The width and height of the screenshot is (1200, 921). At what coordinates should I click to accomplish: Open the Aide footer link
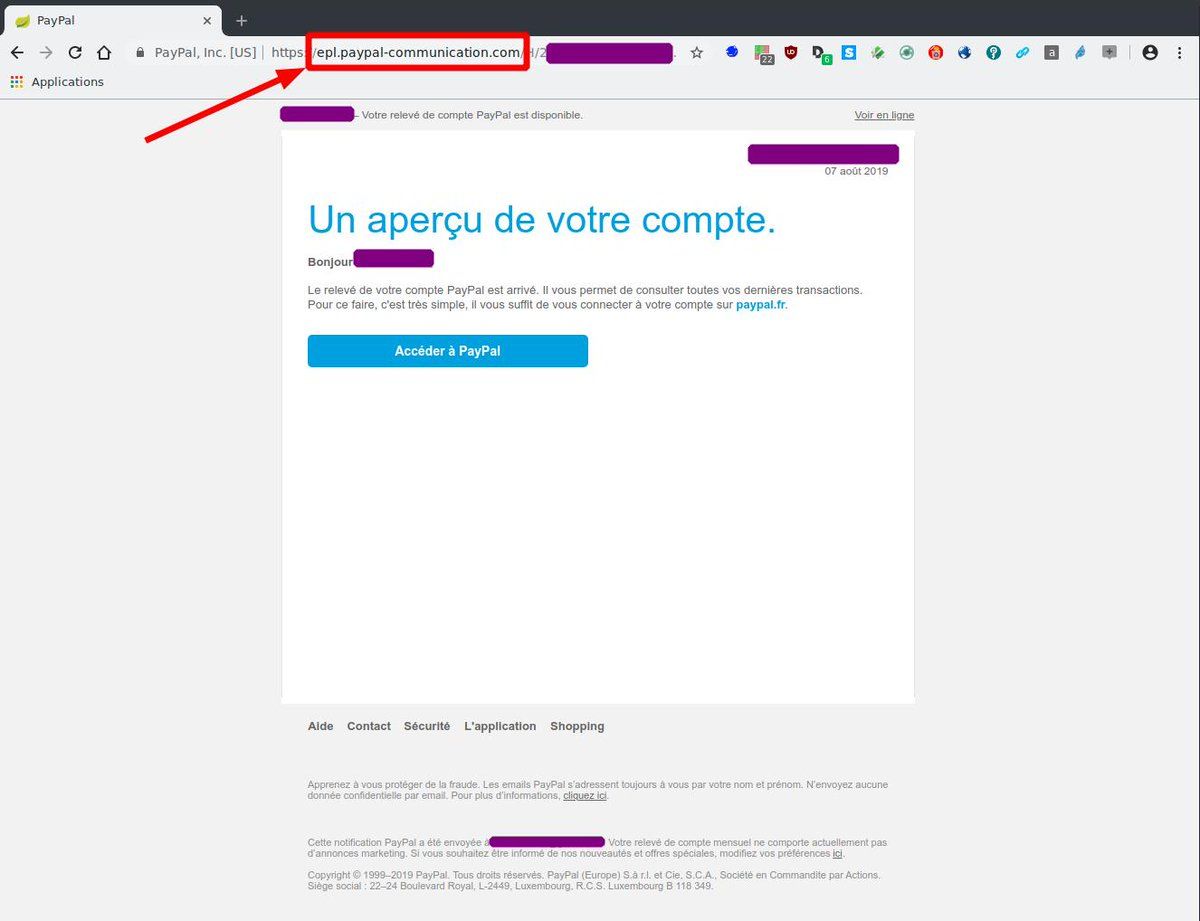[x=321, y=726]
